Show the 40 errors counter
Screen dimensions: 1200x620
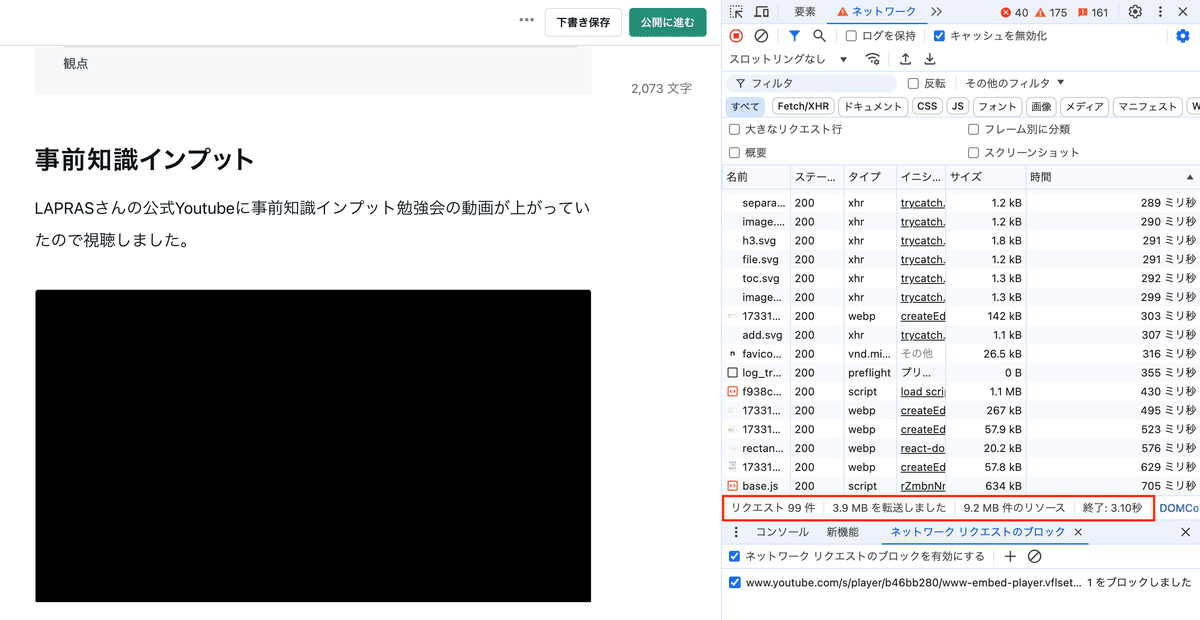tap(1014, 12)
